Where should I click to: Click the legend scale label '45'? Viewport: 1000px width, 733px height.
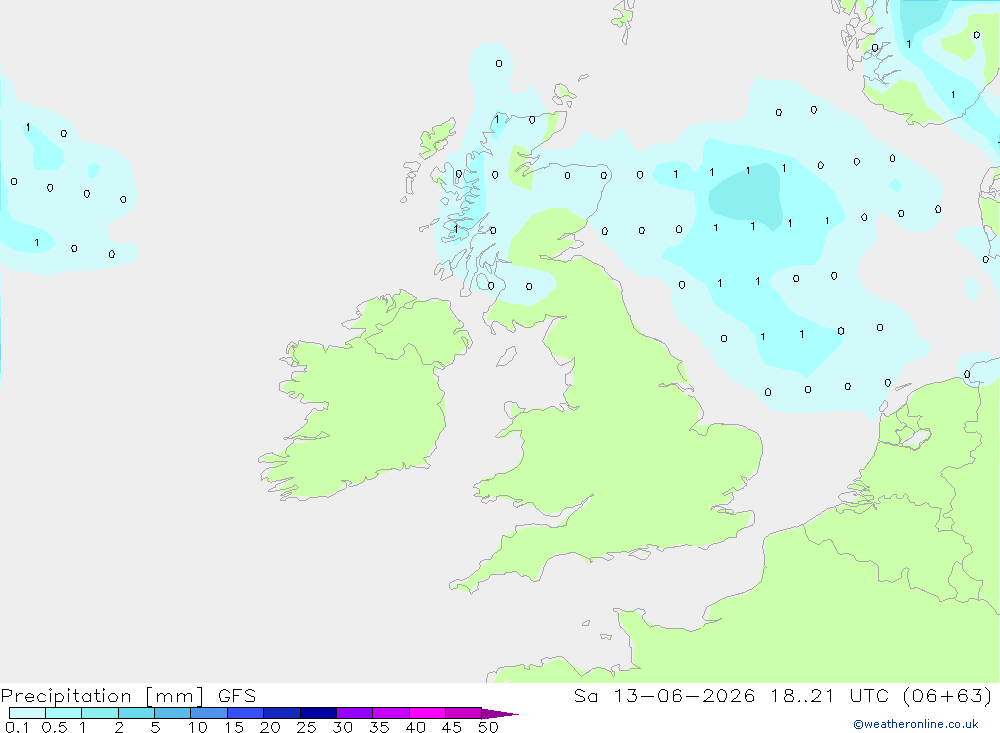tap(452, 727)
